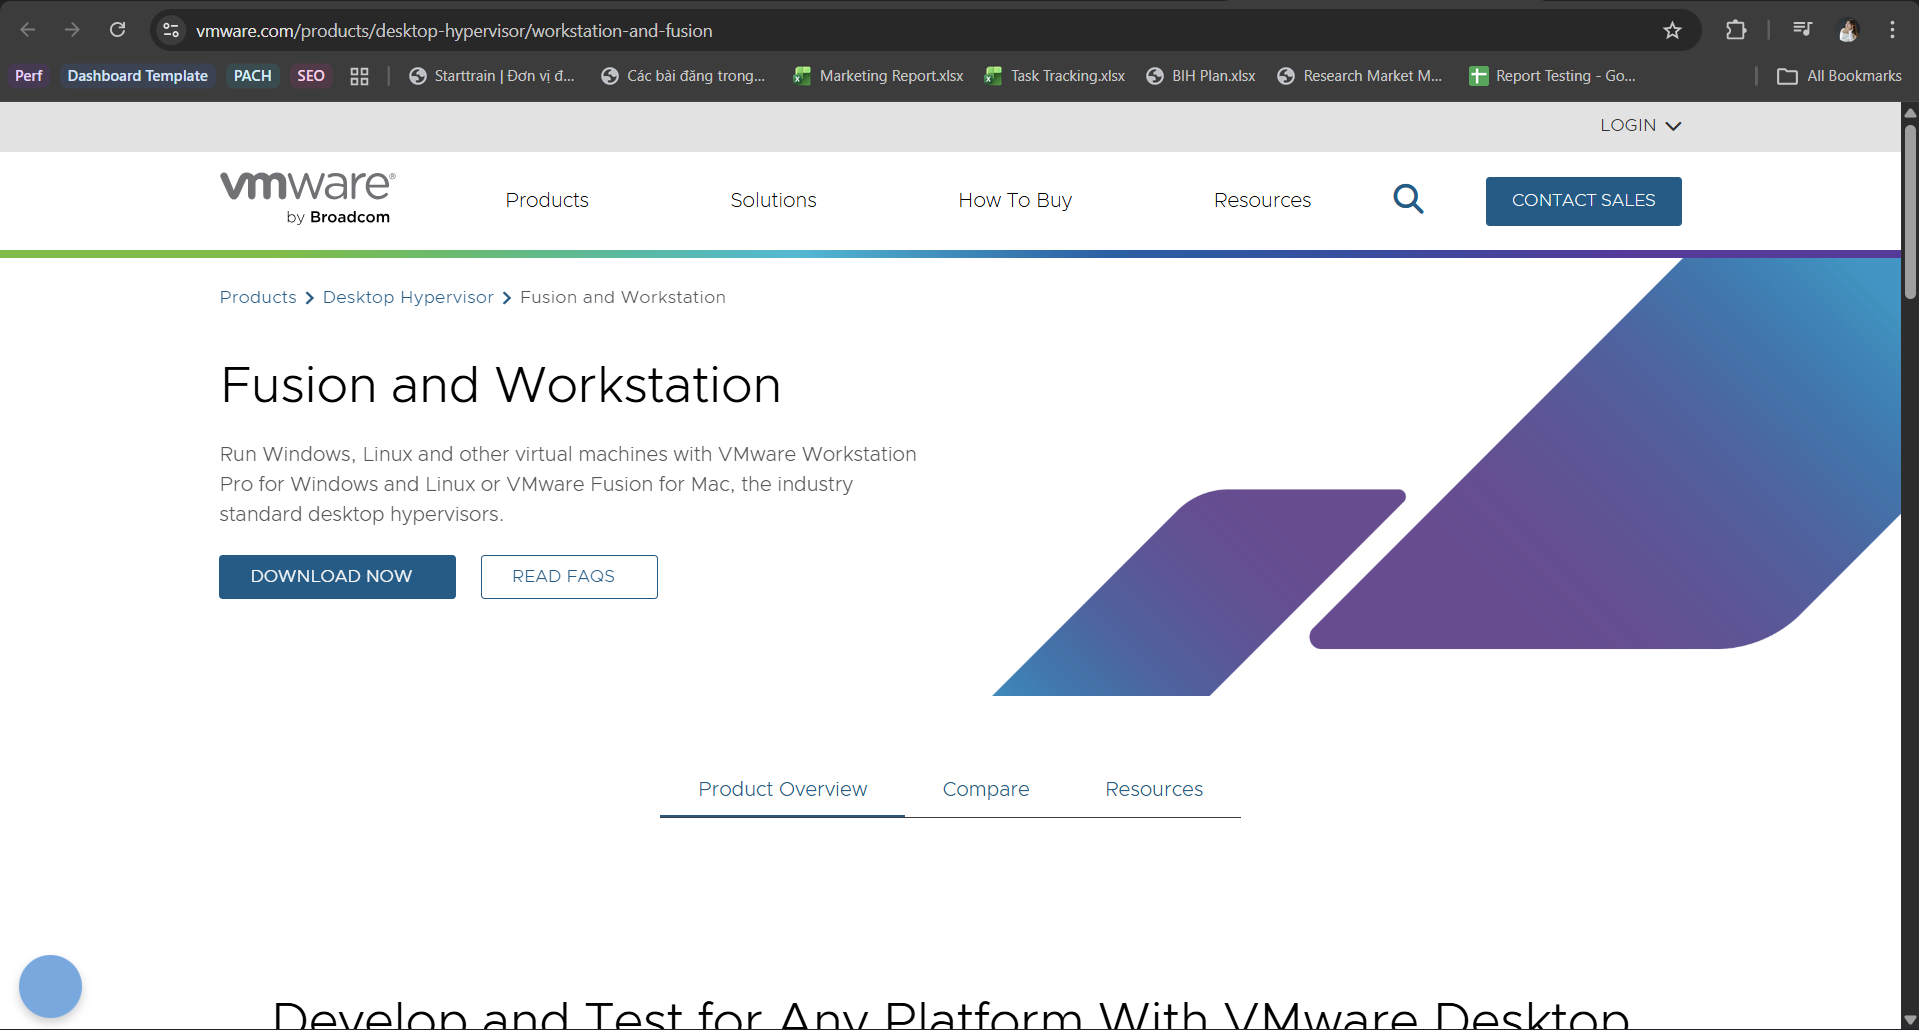Switch to the Compare tab

click(x=985, y=789)
